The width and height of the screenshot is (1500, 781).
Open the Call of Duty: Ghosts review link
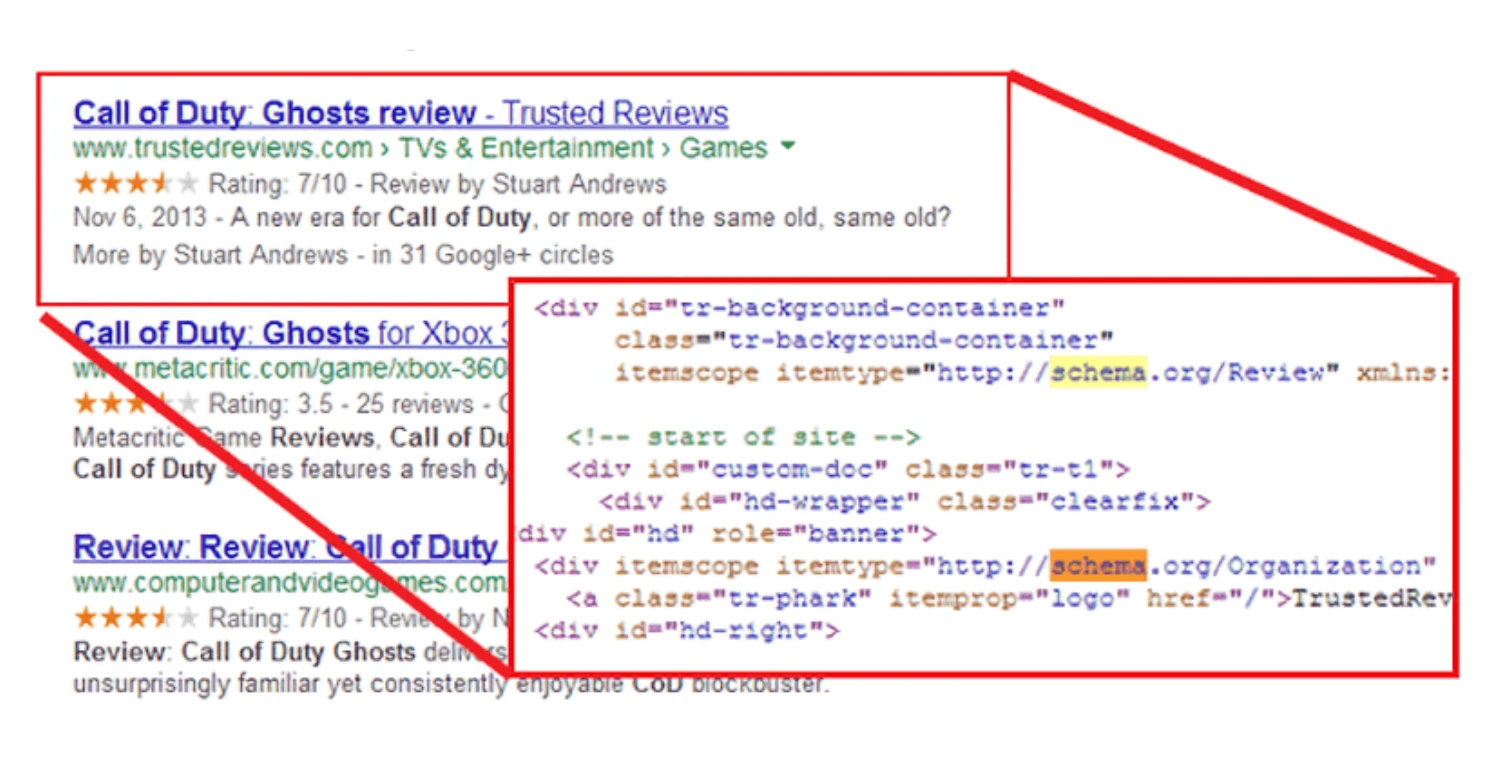401,113
